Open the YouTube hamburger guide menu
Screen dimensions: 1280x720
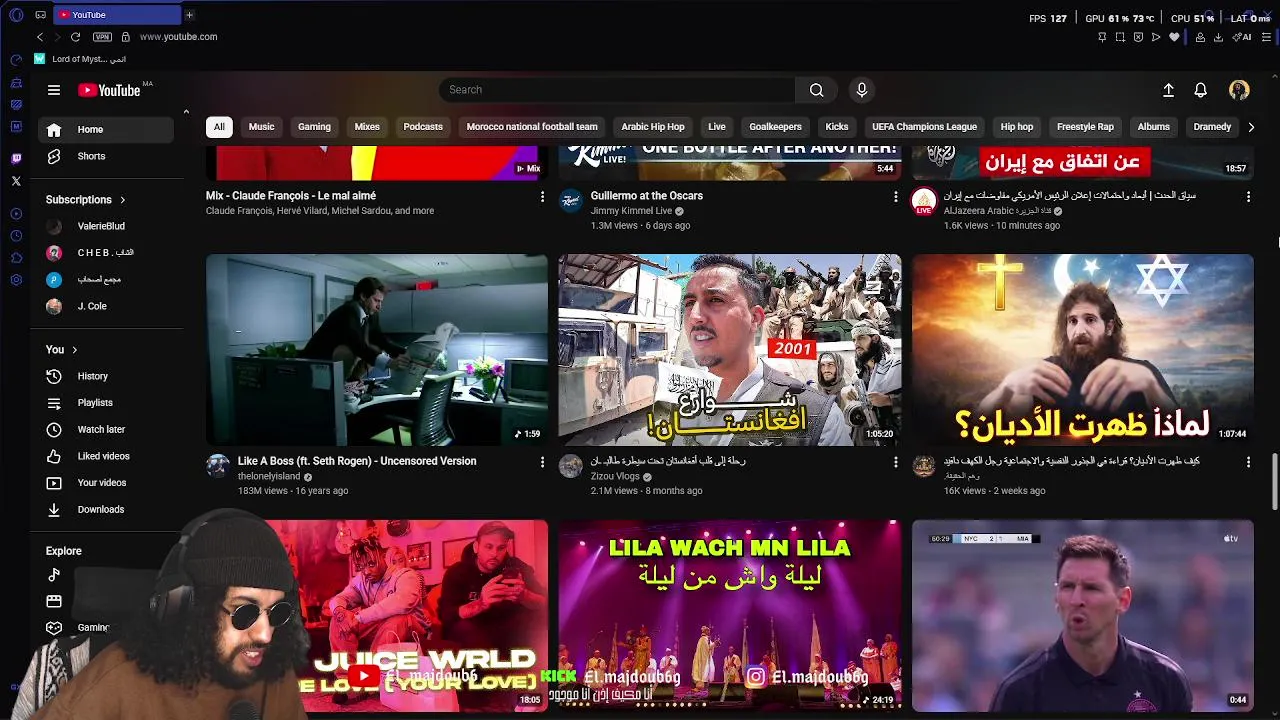(x=54, y=90)
